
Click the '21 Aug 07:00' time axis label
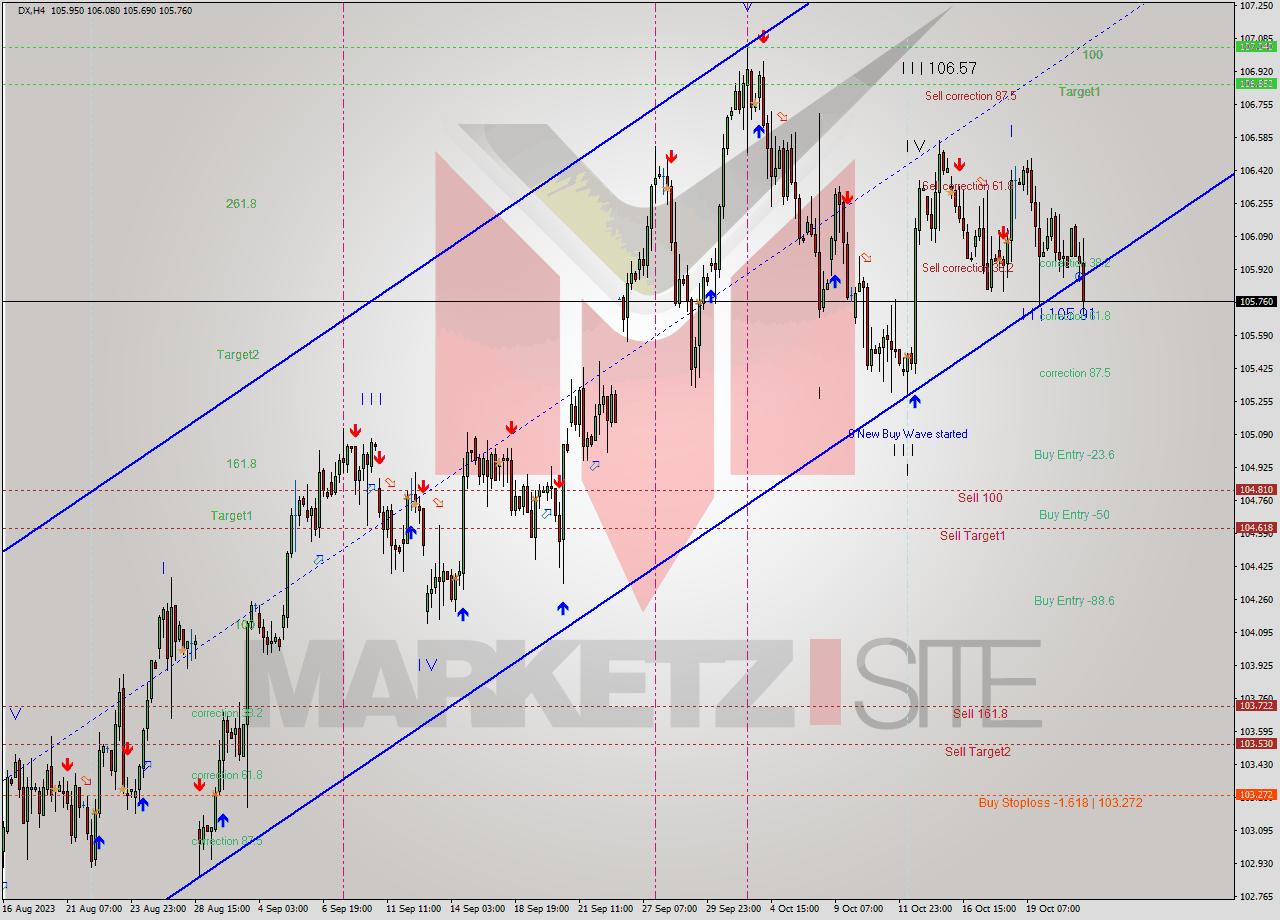[94, 909]
